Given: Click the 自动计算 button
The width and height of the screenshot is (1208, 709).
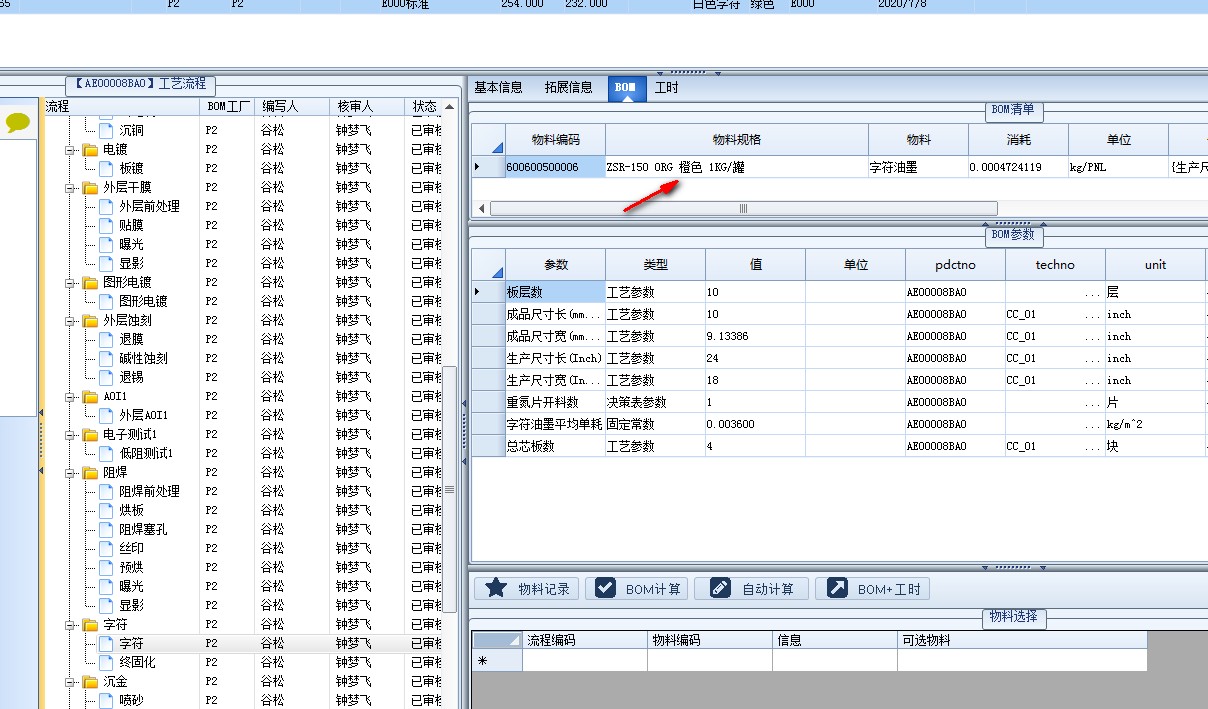Looking at the screenshot, I should (751, 588).
